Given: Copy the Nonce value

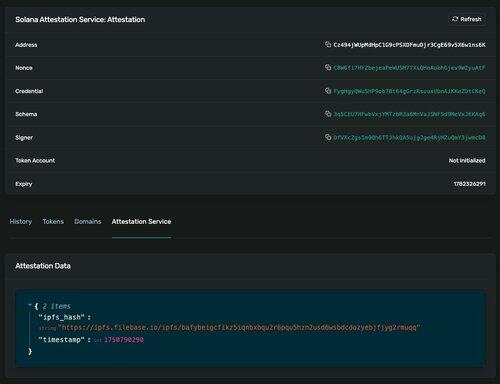Looking at the screenshot, I should click(328, 67).
